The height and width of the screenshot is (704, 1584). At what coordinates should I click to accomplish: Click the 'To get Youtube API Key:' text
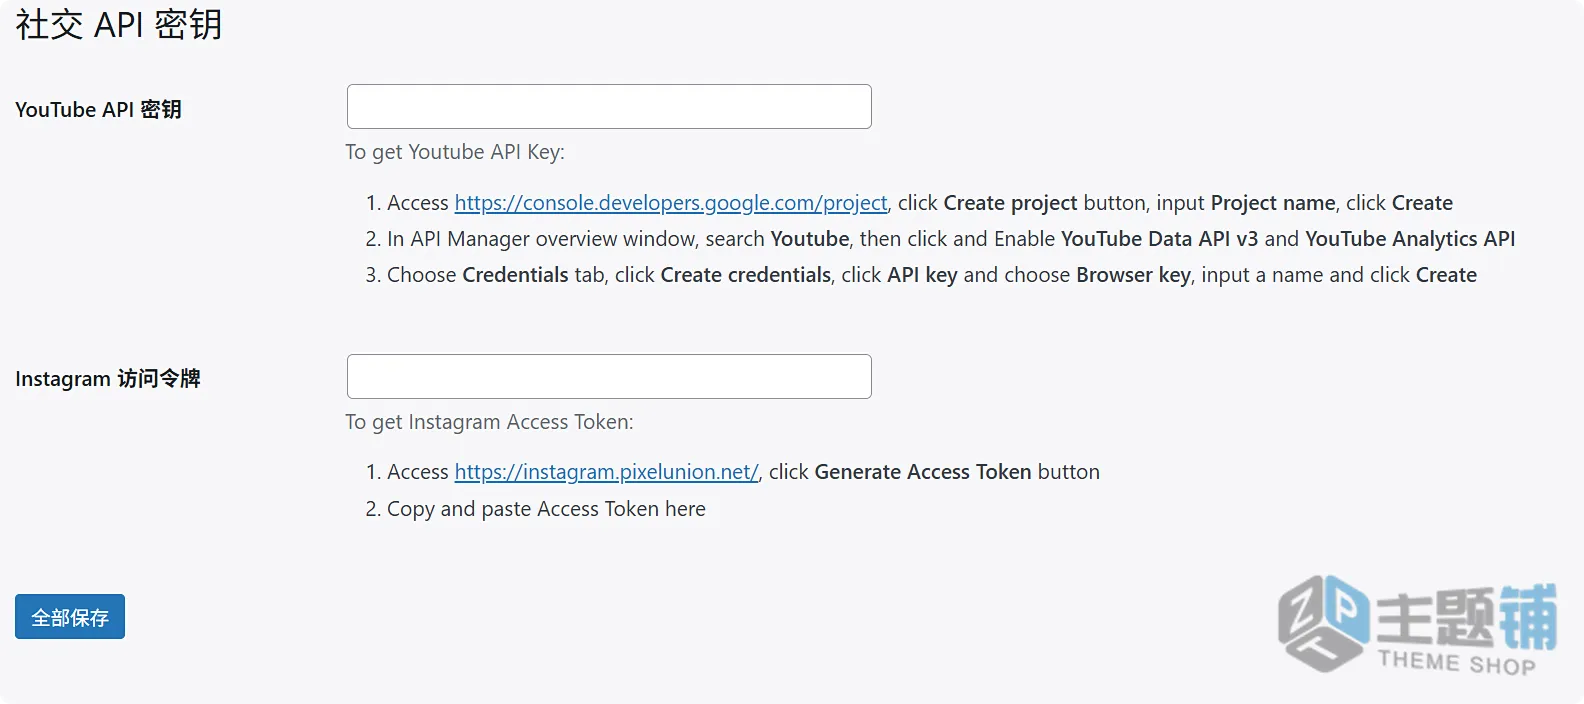point(455,152)
